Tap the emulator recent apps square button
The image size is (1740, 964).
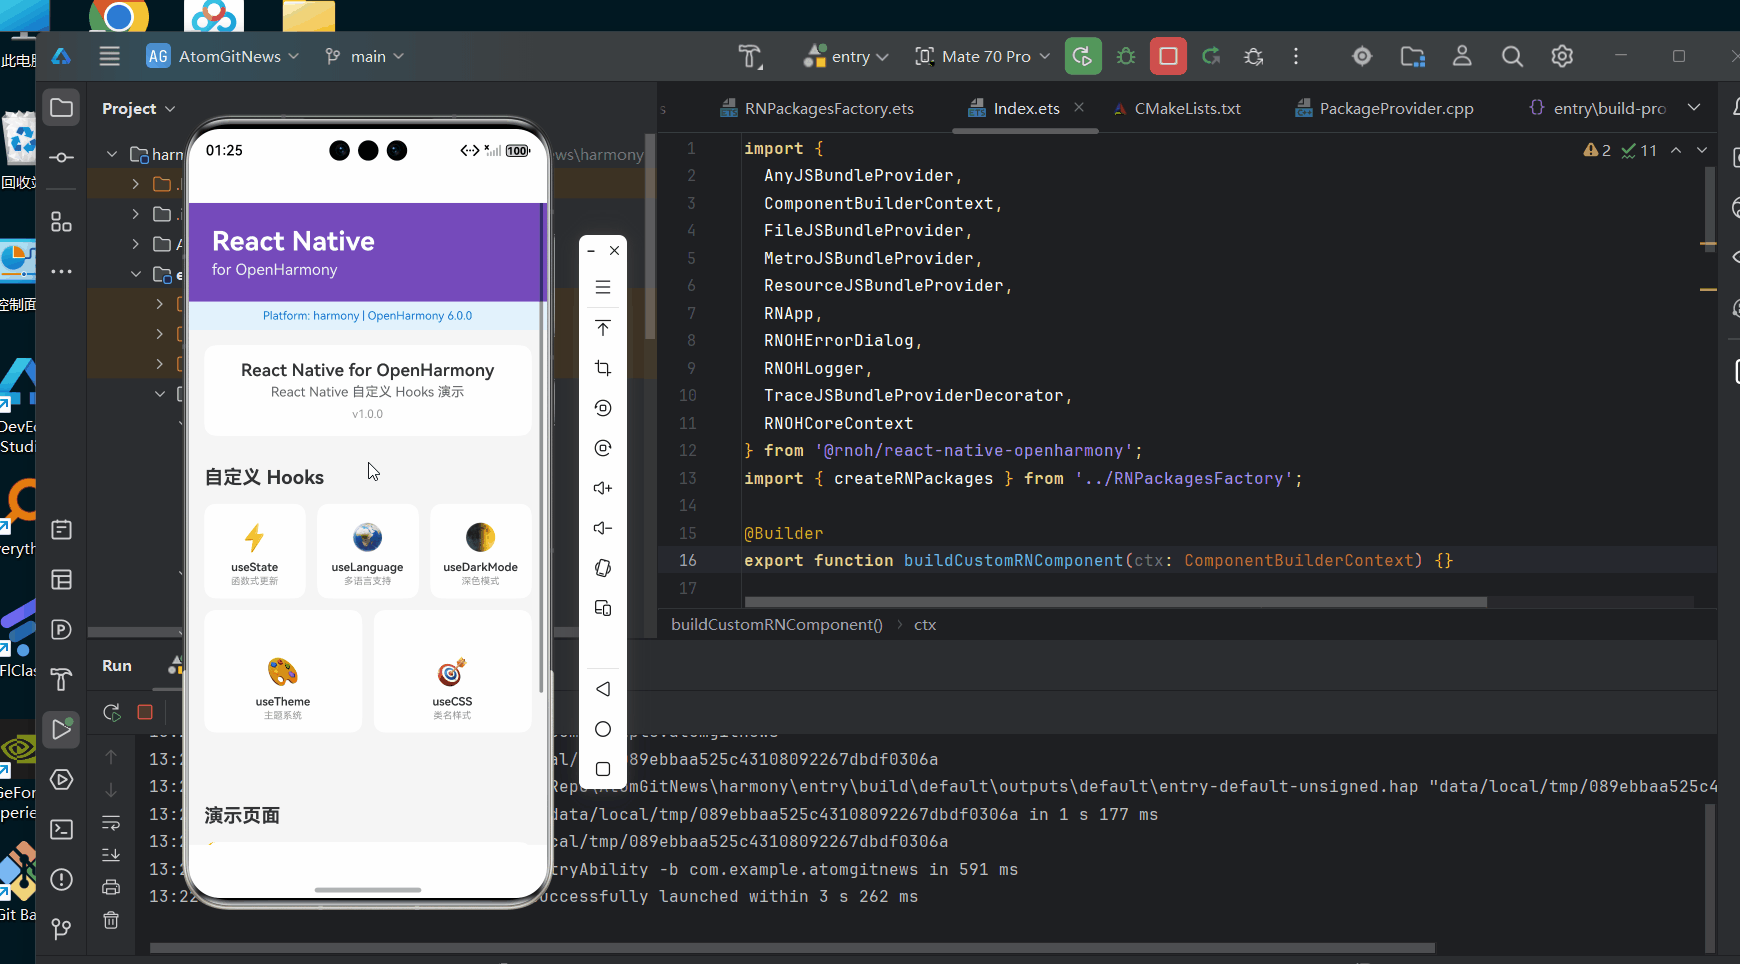point(603,769)
